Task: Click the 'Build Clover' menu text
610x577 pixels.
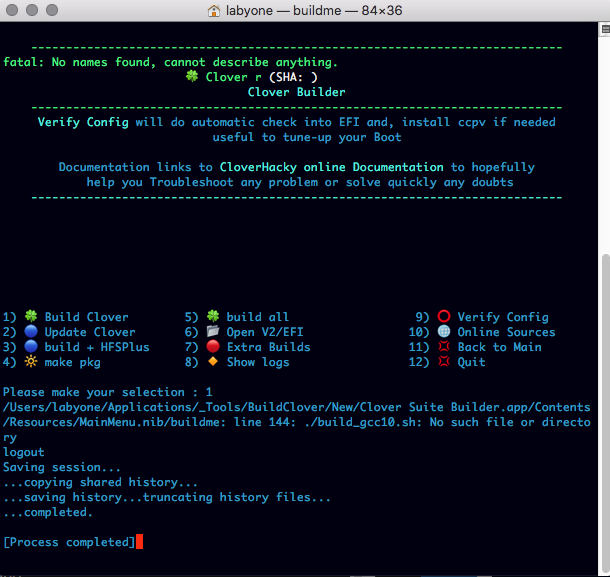Action: 86,317
